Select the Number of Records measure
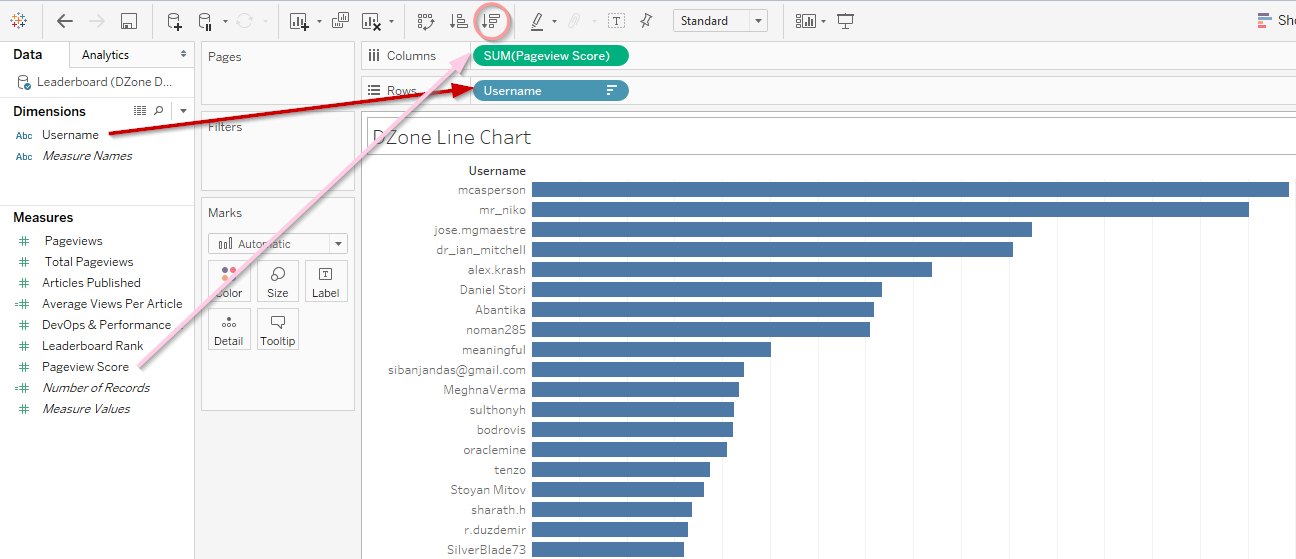Viewport: 1296px width, 559px height. point(96,388)
